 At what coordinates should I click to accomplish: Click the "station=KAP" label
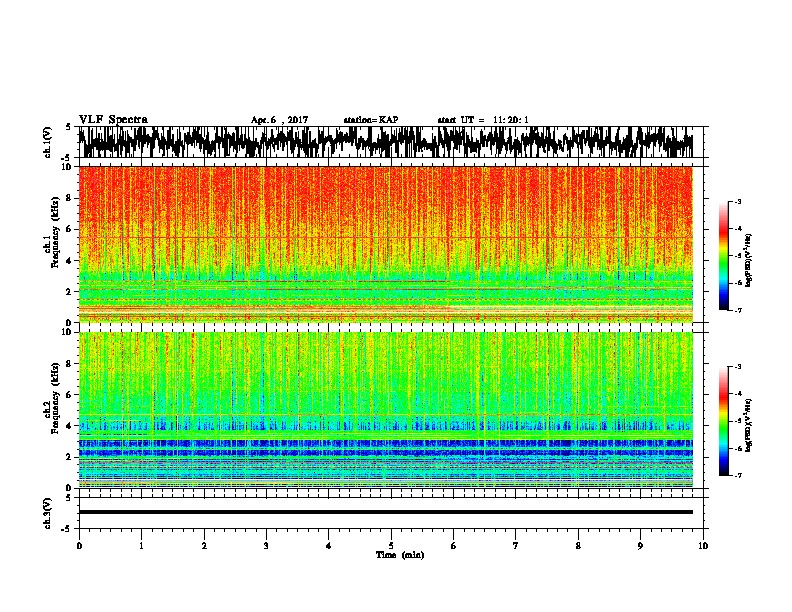[x=371, y=120]
